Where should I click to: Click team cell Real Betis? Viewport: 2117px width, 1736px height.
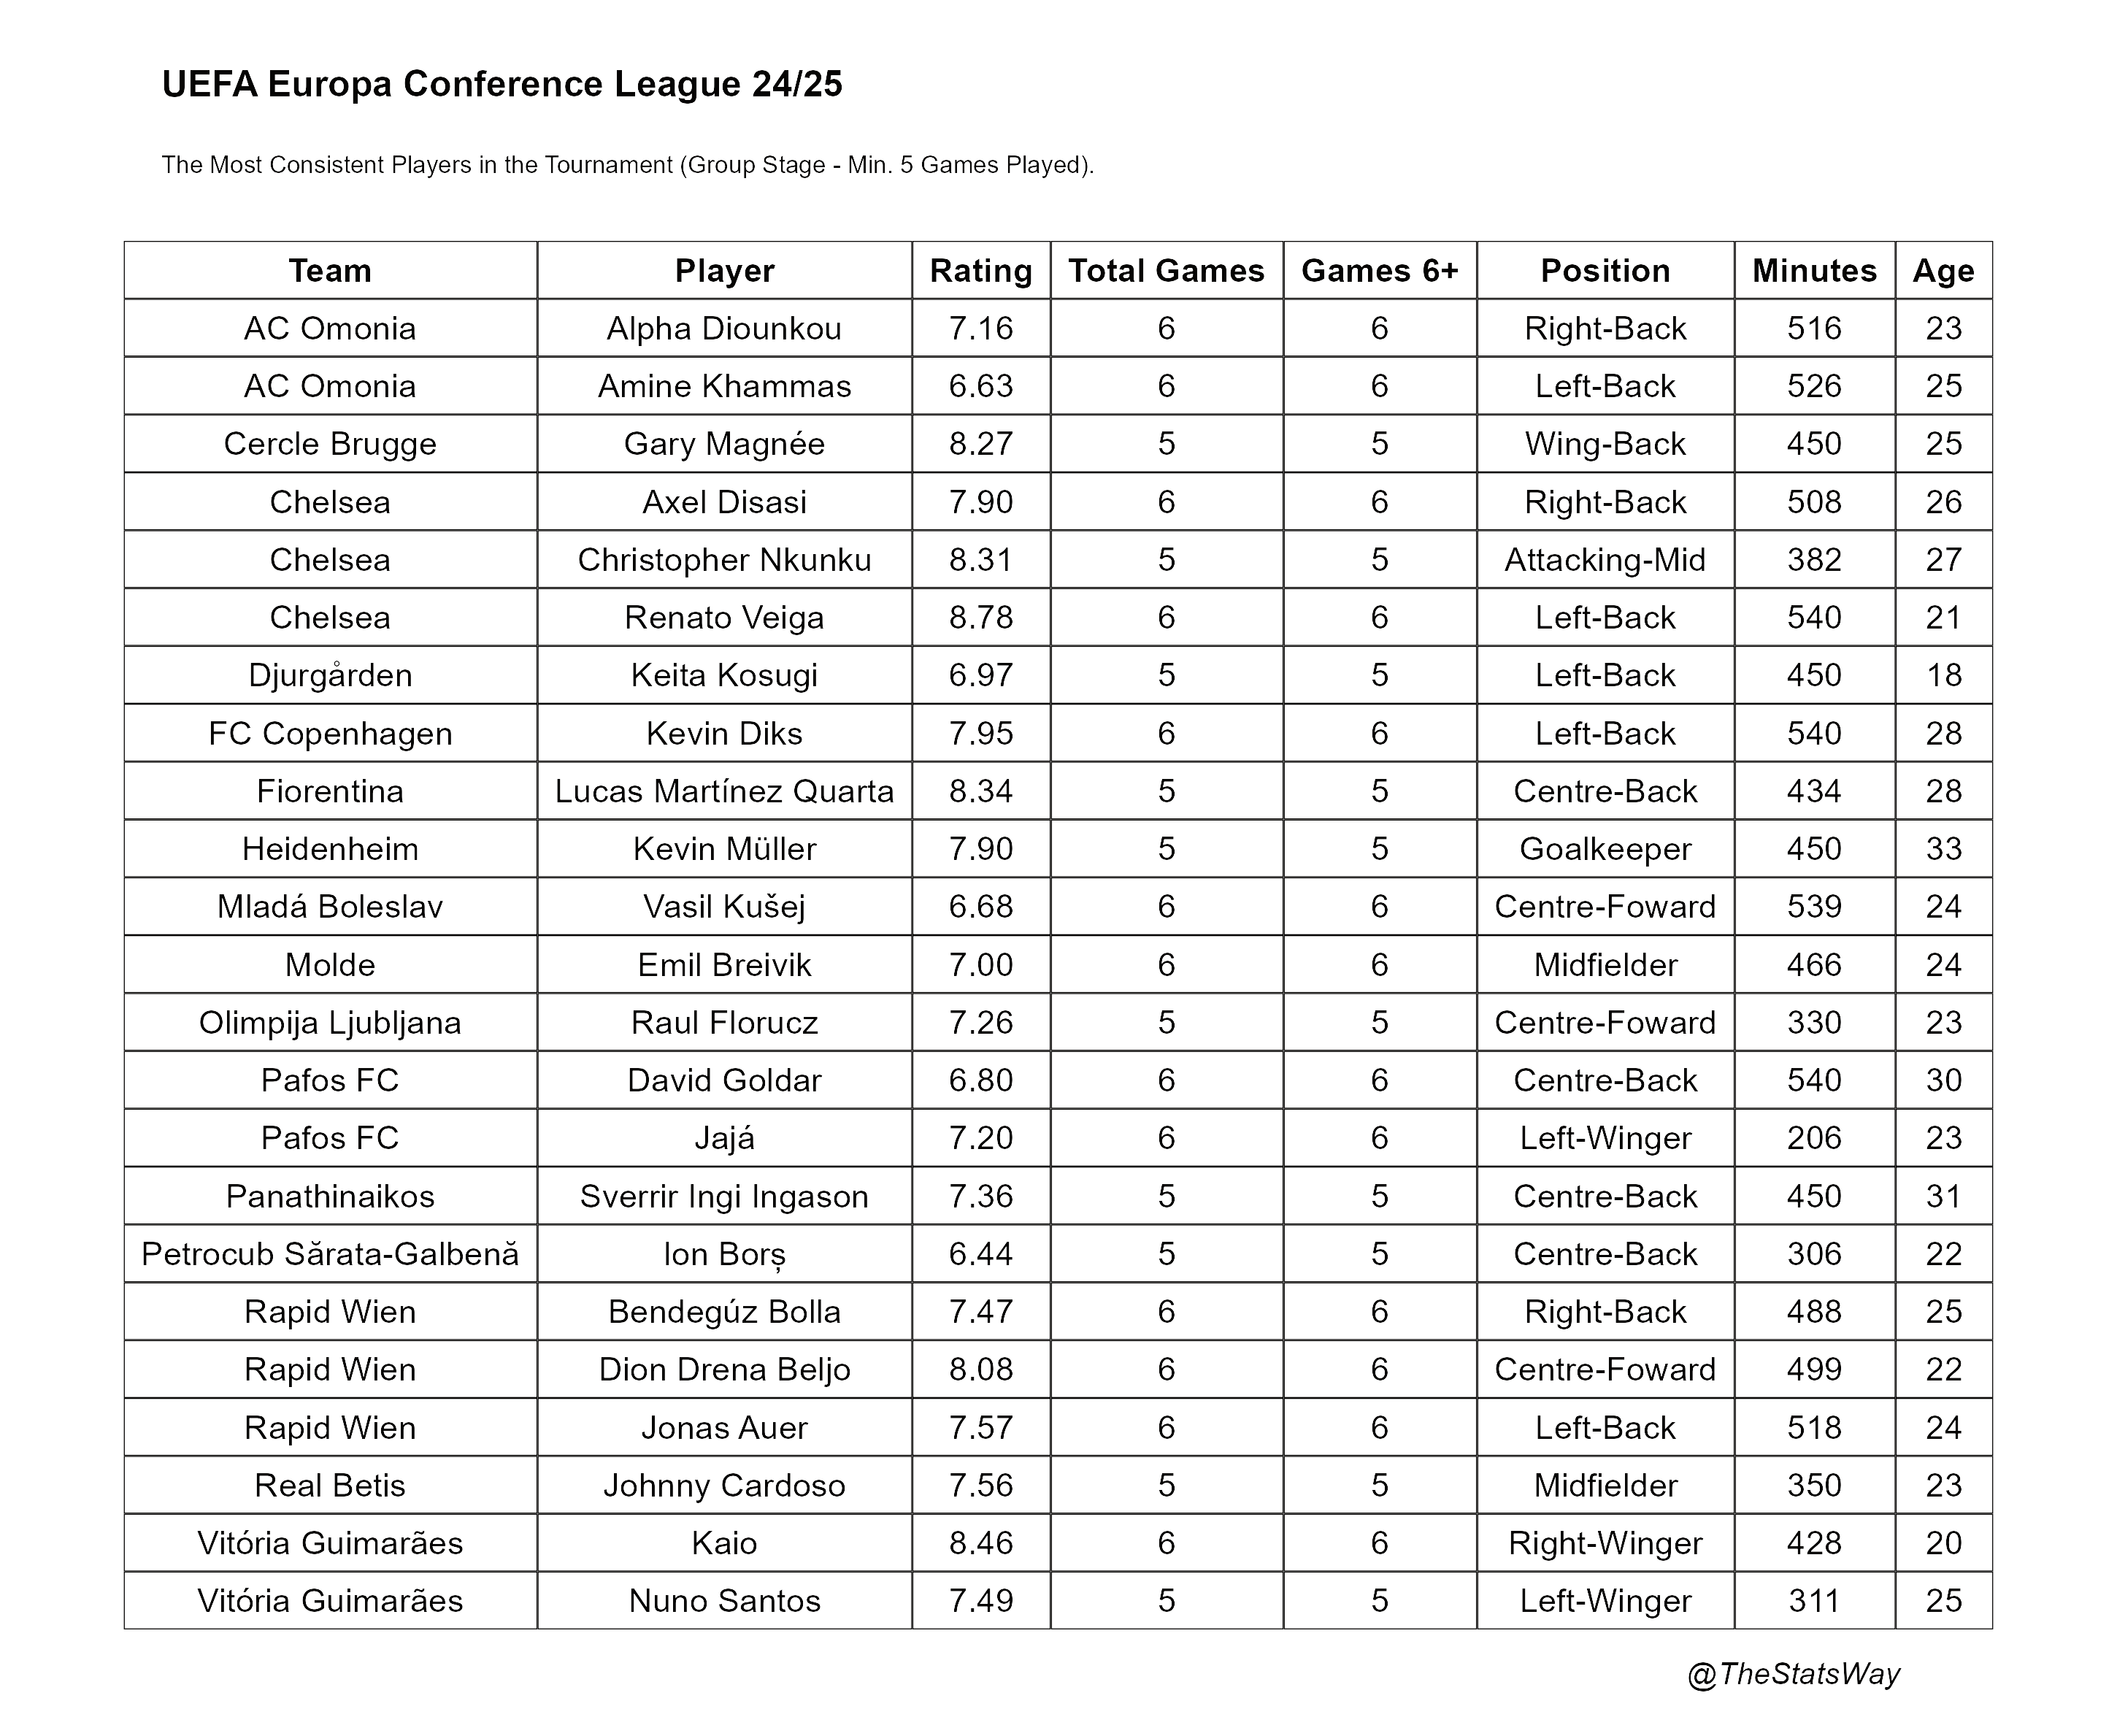point(330,1486)
